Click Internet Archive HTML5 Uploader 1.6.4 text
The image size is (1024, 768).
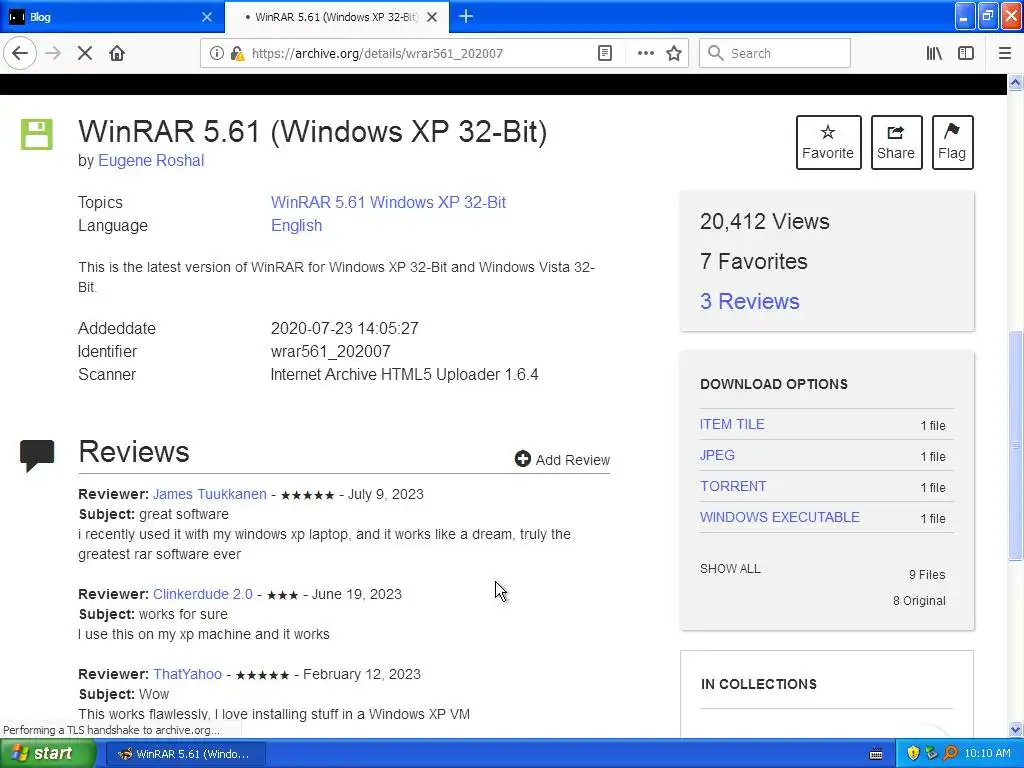(404, 375)
